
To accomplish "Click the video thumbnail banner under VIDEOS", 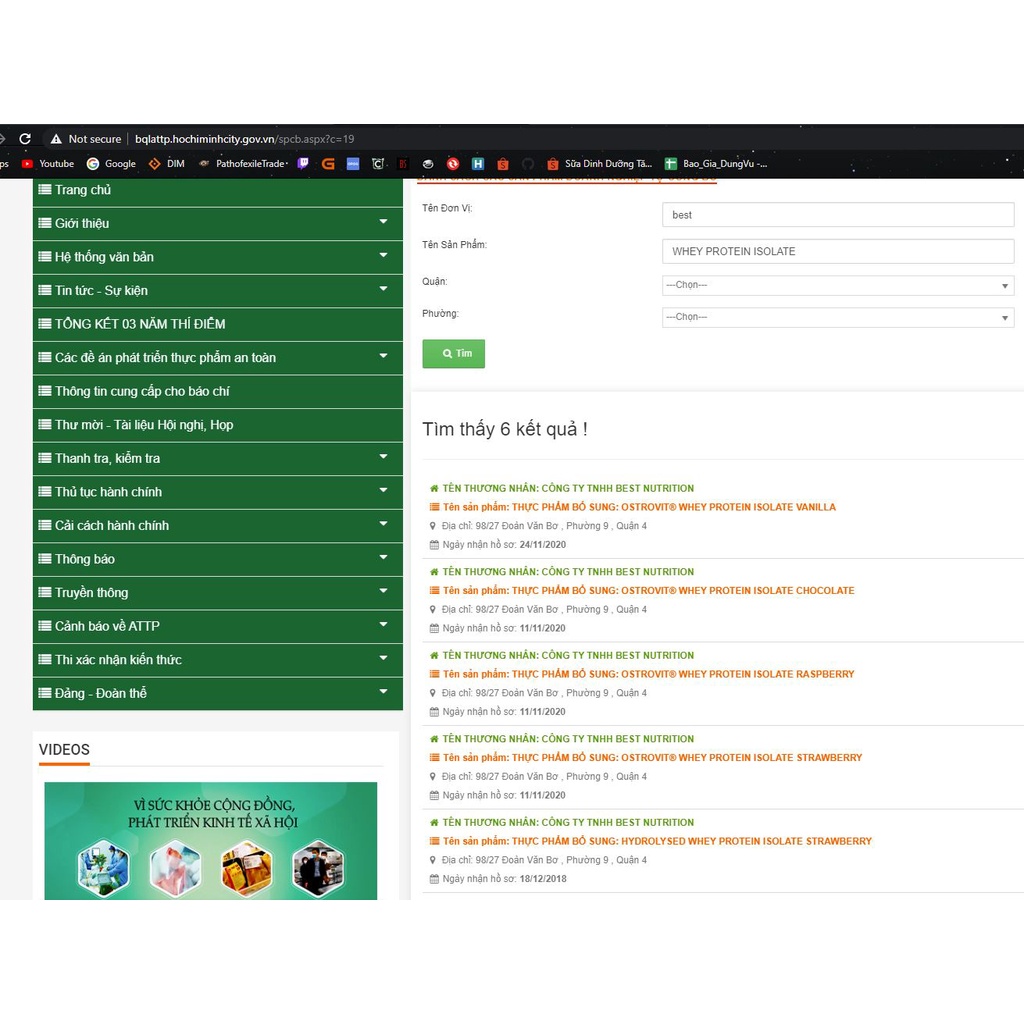I will (x=210, y=840).
